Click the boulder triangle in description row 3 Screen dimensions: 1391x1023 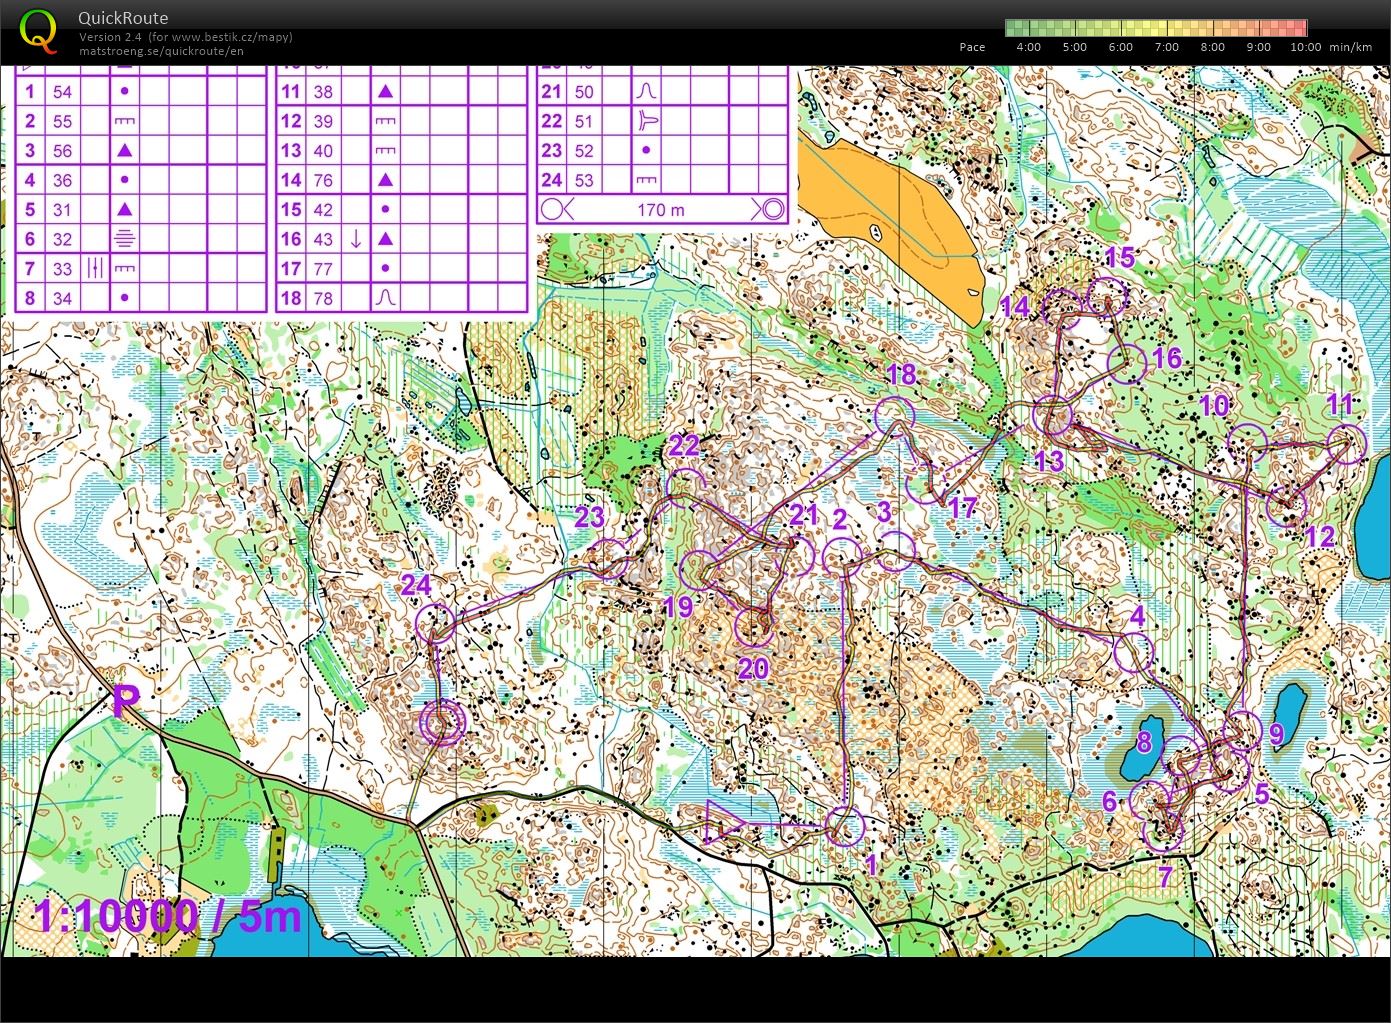[x=124, y=150]
